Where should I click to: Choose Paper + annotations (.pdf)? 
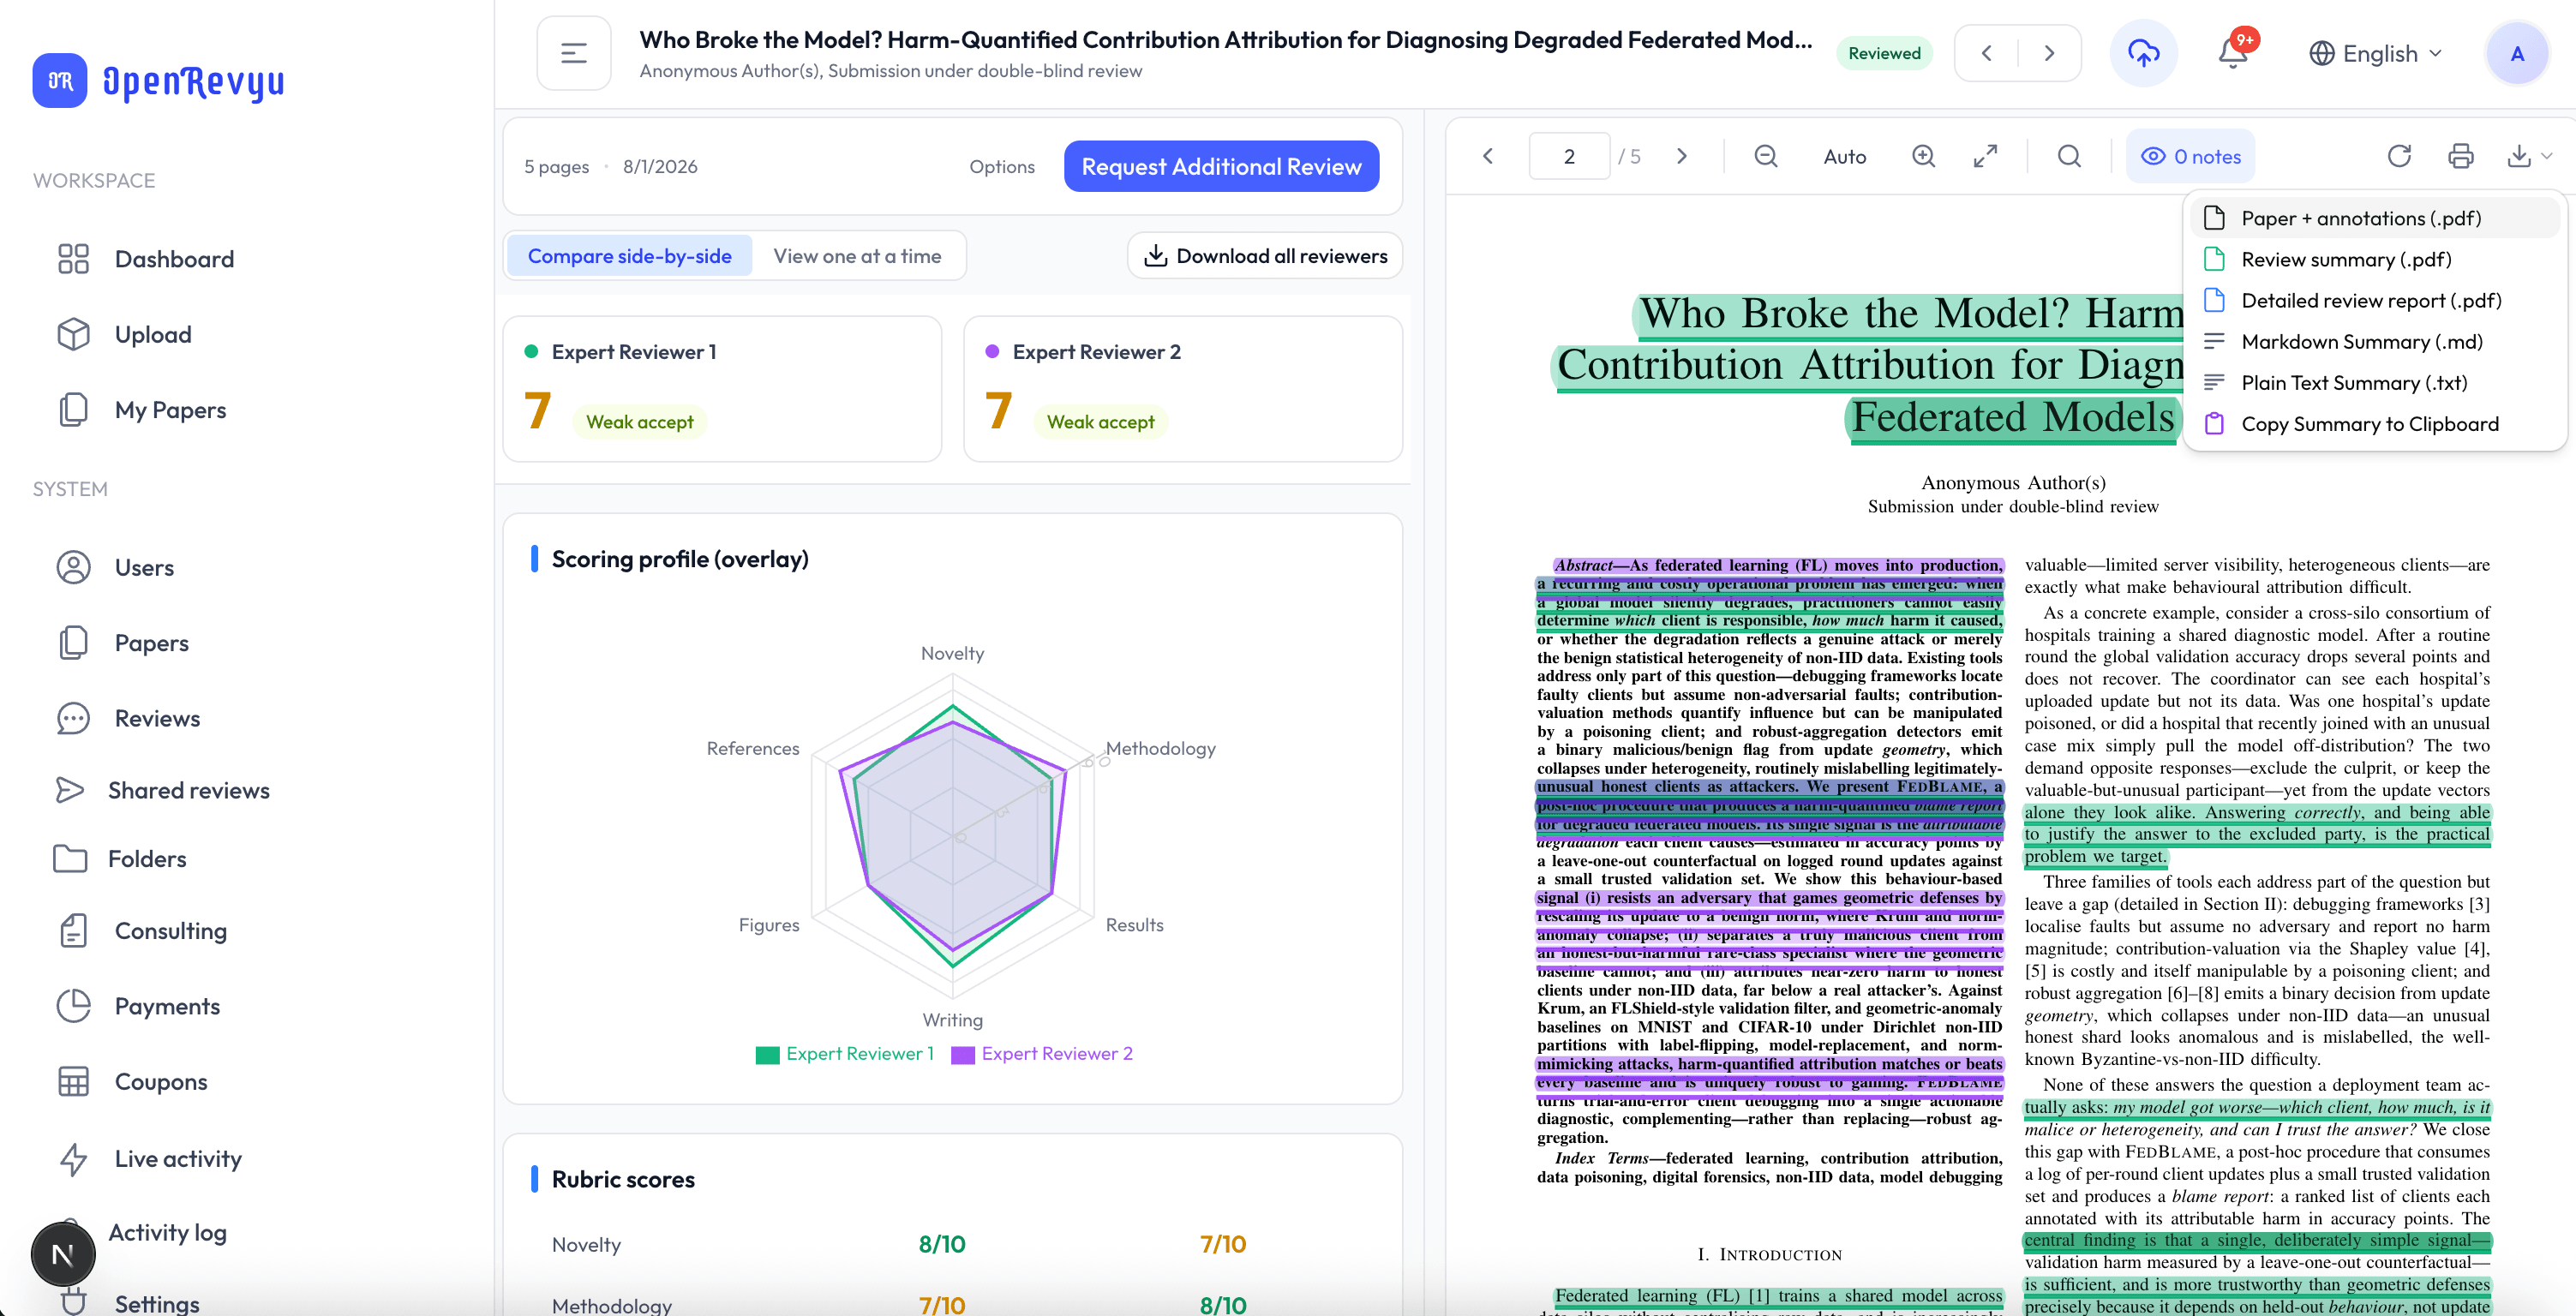point(2373,218)
